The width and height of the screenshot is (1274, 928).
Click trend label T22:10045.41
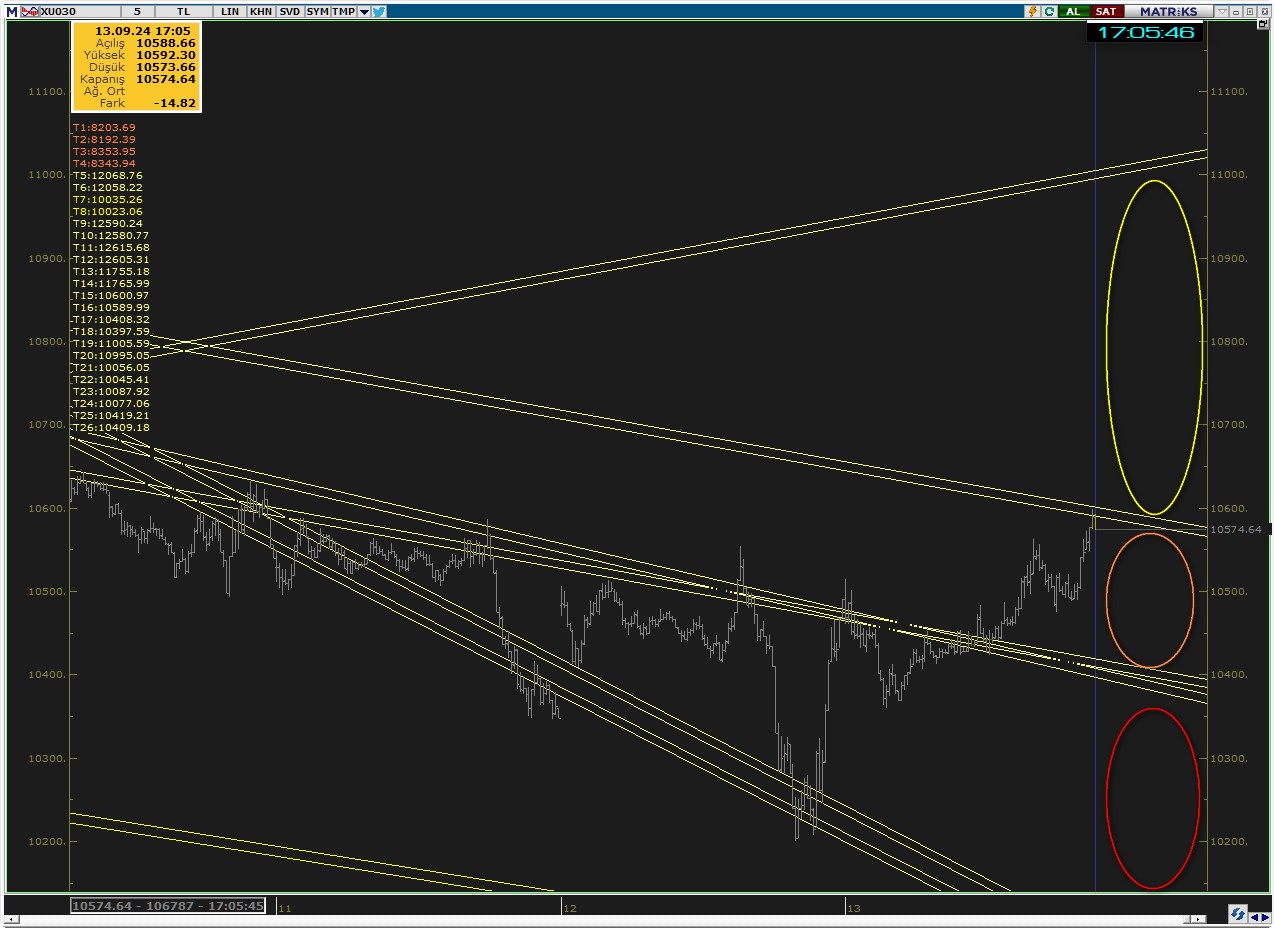point(111,379)
